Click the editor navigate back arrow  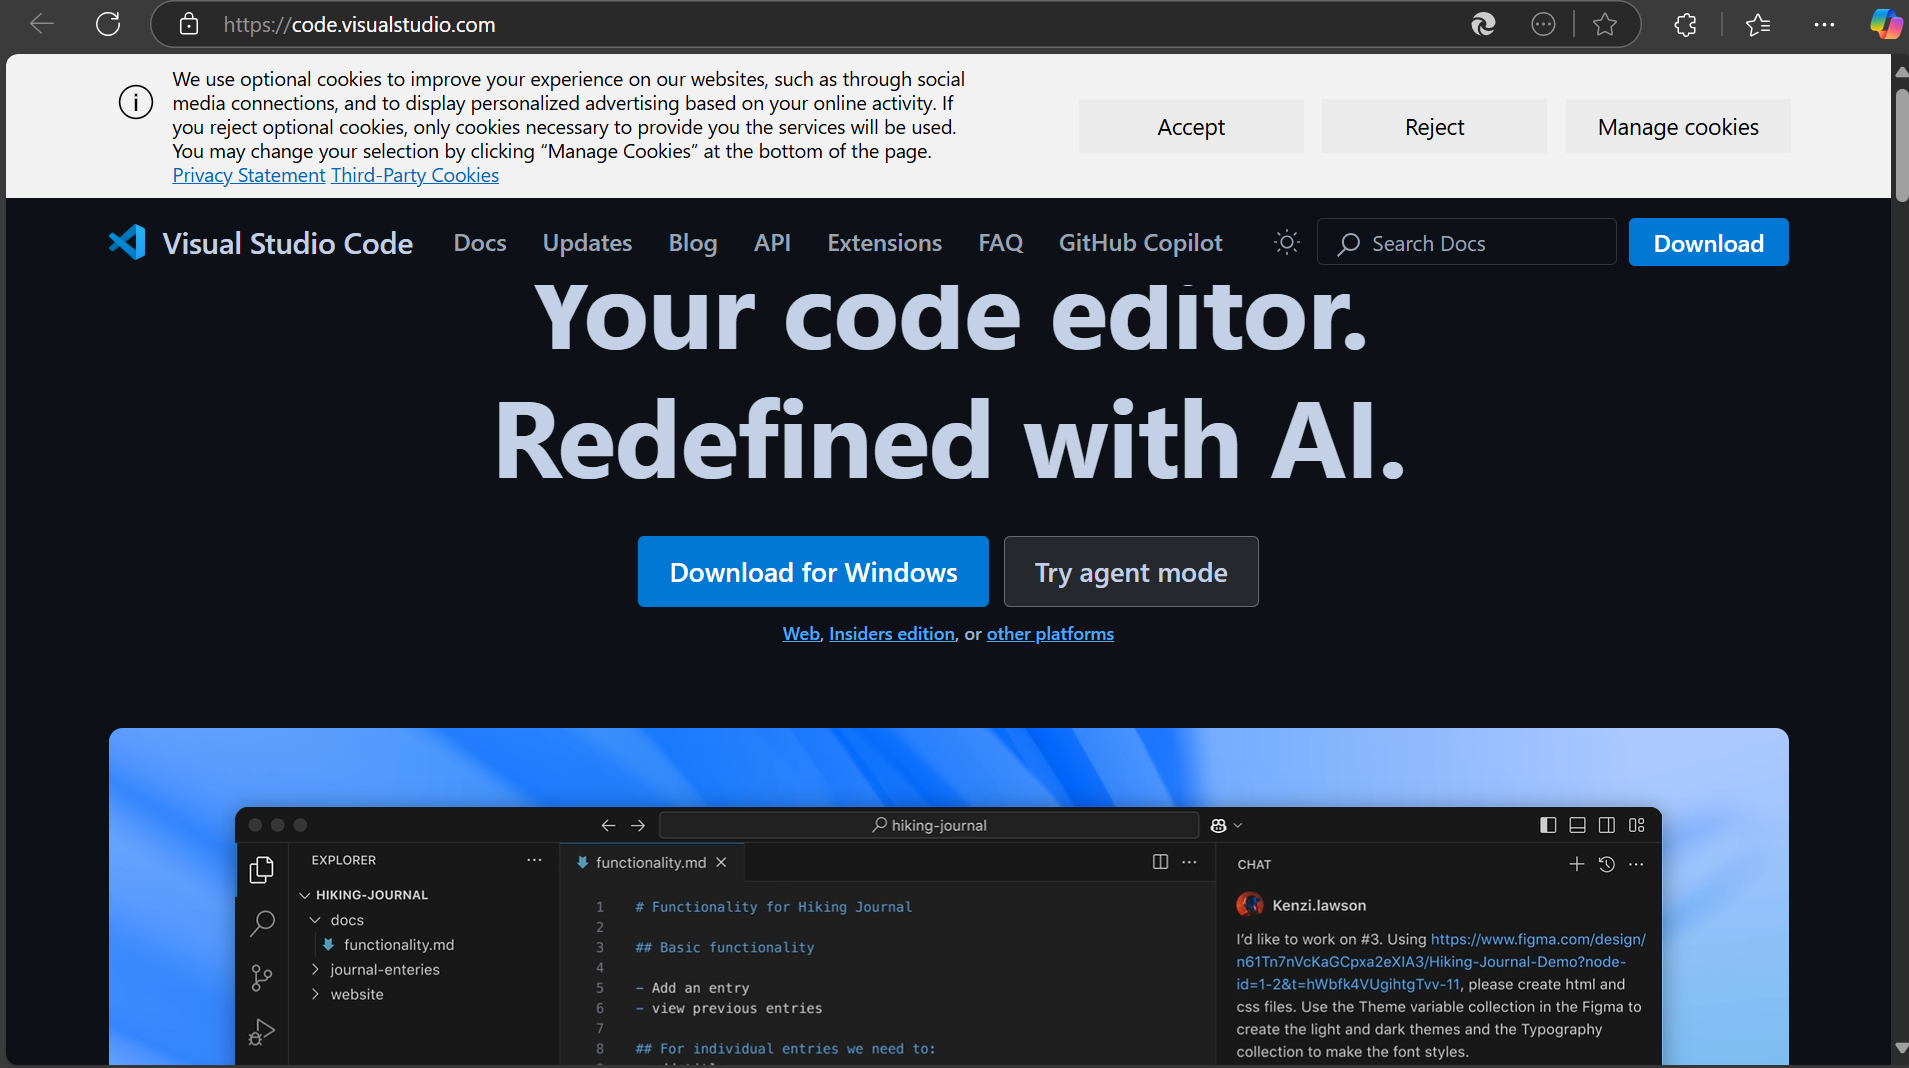point(608,825)
